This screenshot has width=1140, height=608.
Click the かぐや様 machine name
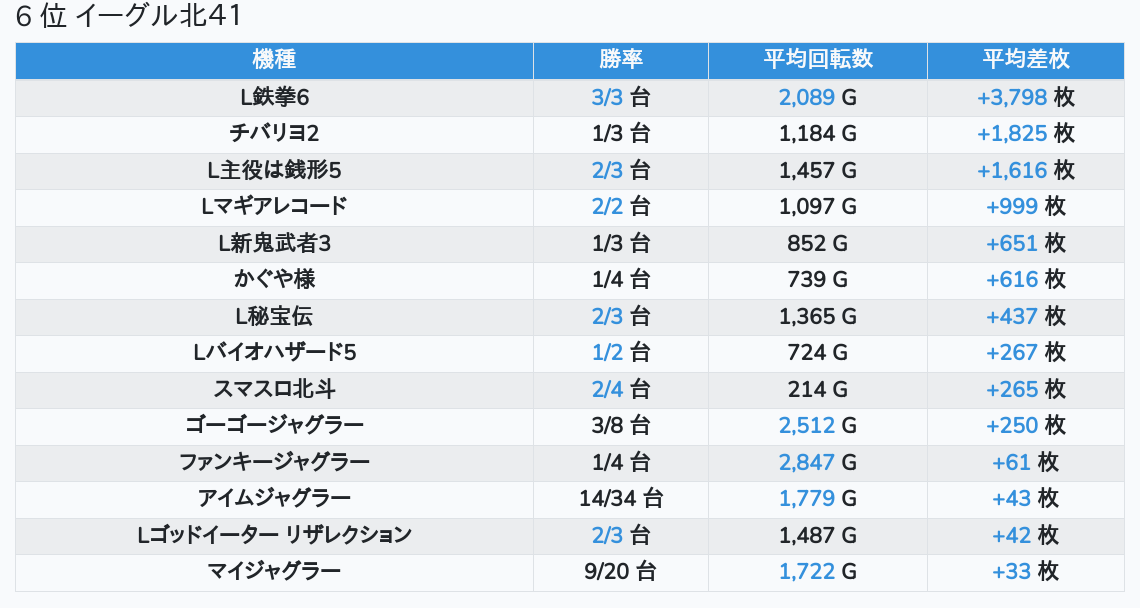(x=274, y=279)
